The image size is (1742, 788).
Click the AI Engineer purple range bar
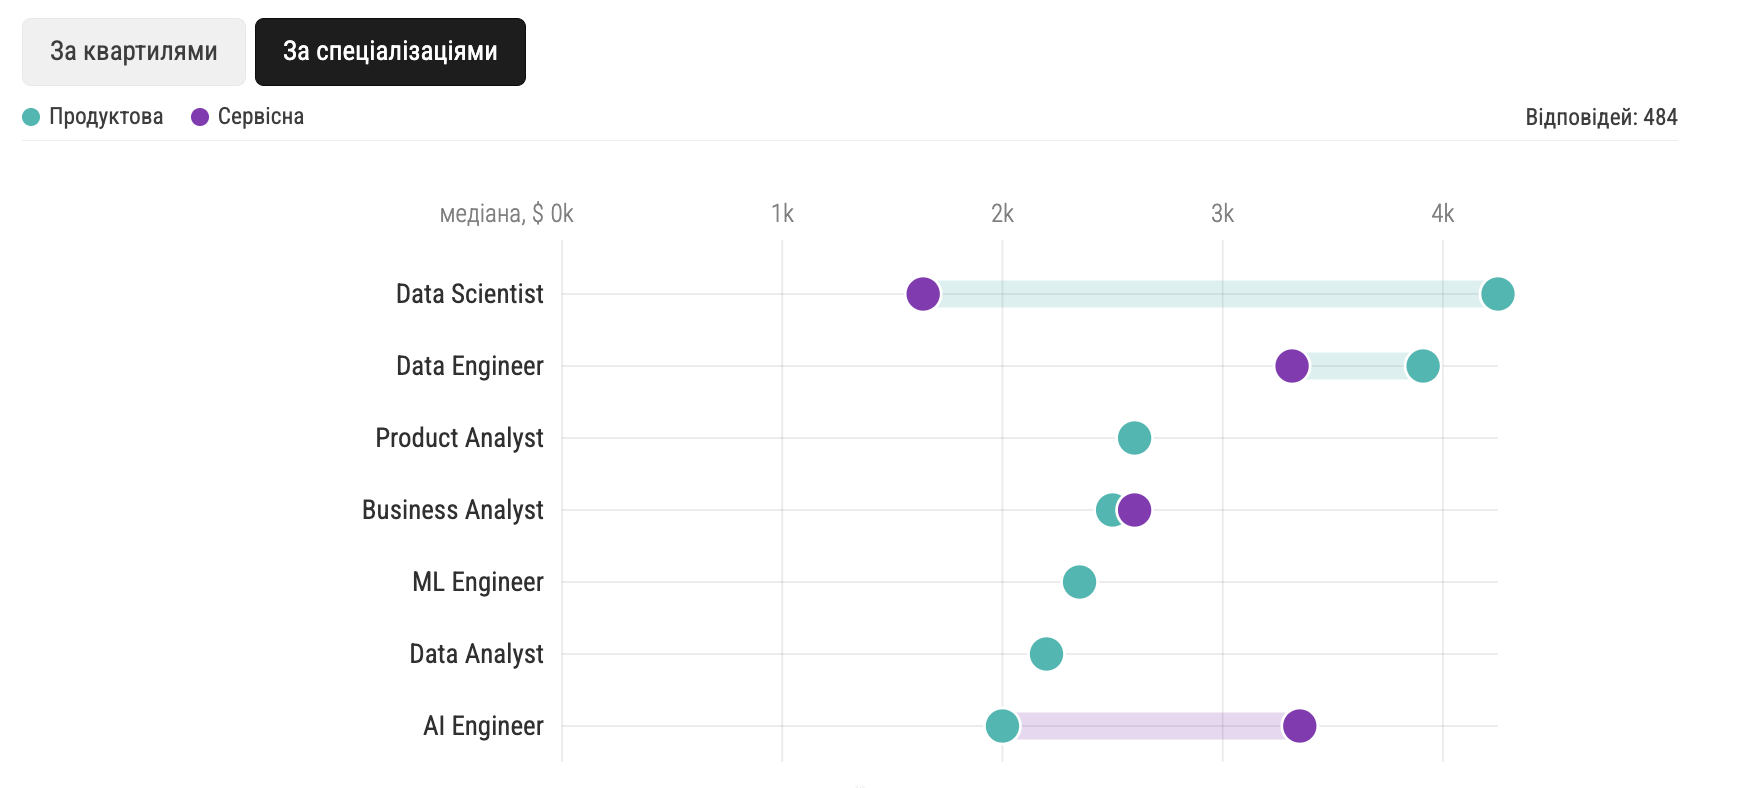pyautogui.click(x=1150, y=726)
